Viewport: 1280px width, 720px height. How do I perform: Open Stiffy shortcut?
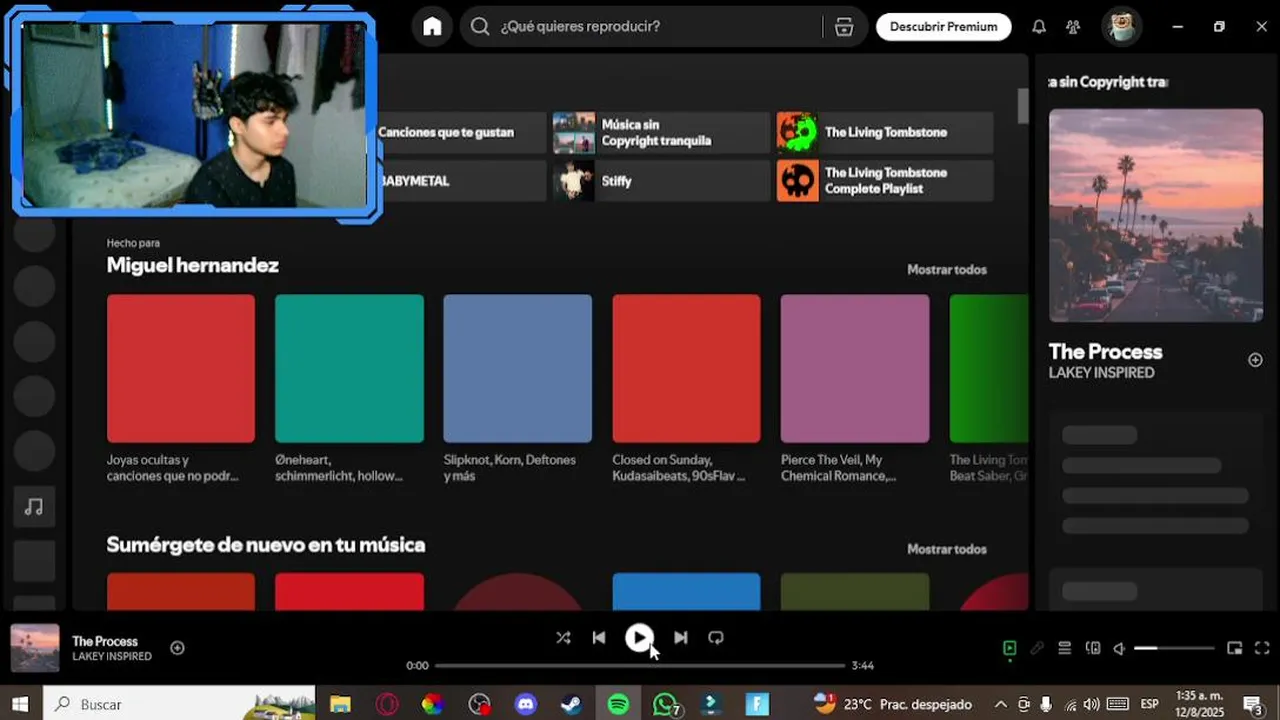660,181
